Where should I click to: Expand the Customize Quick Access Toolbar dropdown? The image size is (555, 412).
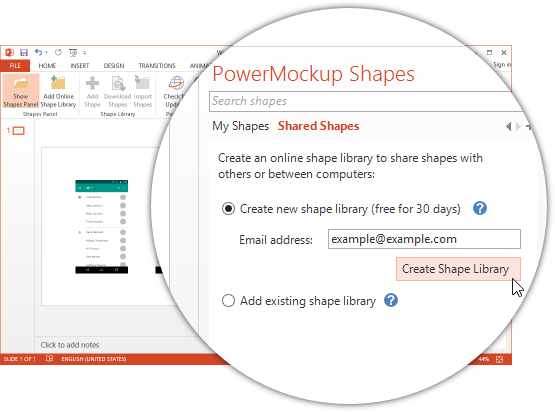point(85,53)
